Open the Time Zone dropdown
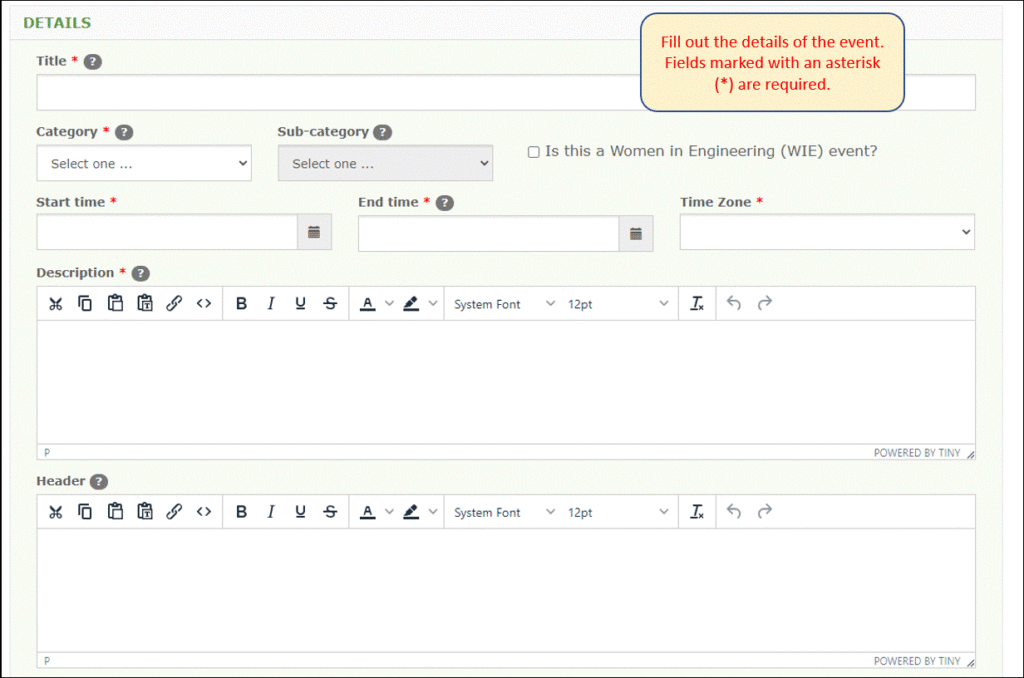 pyautogui.click(x=826, y=231)
